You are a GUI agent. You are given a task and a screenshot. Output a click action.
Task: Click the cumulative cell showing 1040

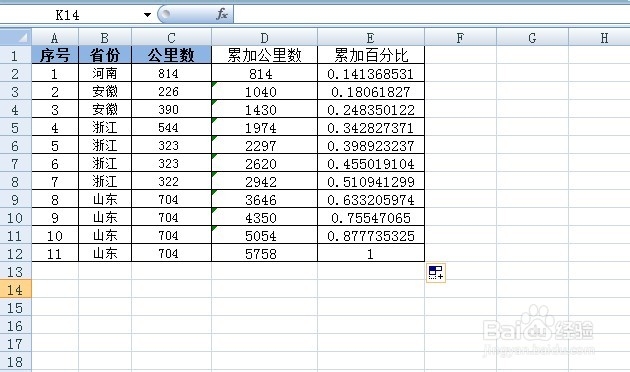(264, 91)
